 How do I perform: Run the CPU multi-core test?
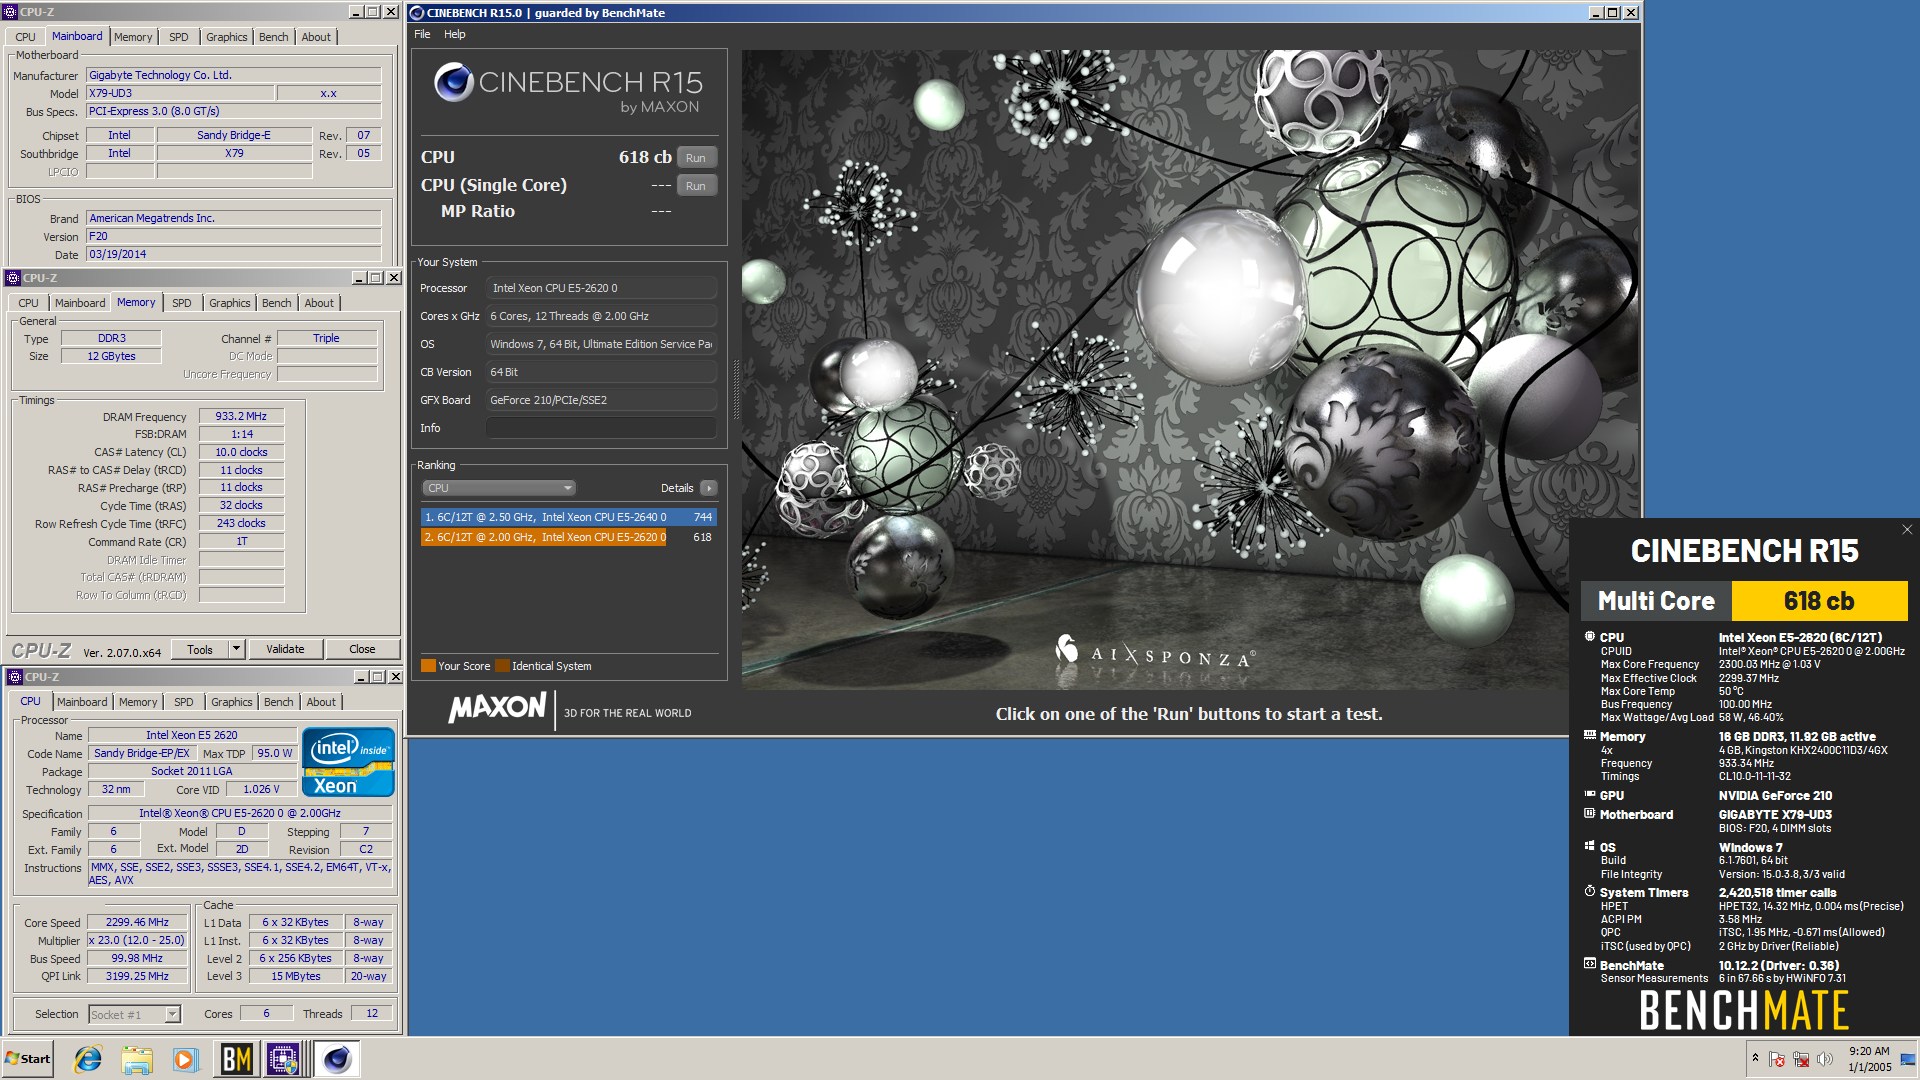696,158
